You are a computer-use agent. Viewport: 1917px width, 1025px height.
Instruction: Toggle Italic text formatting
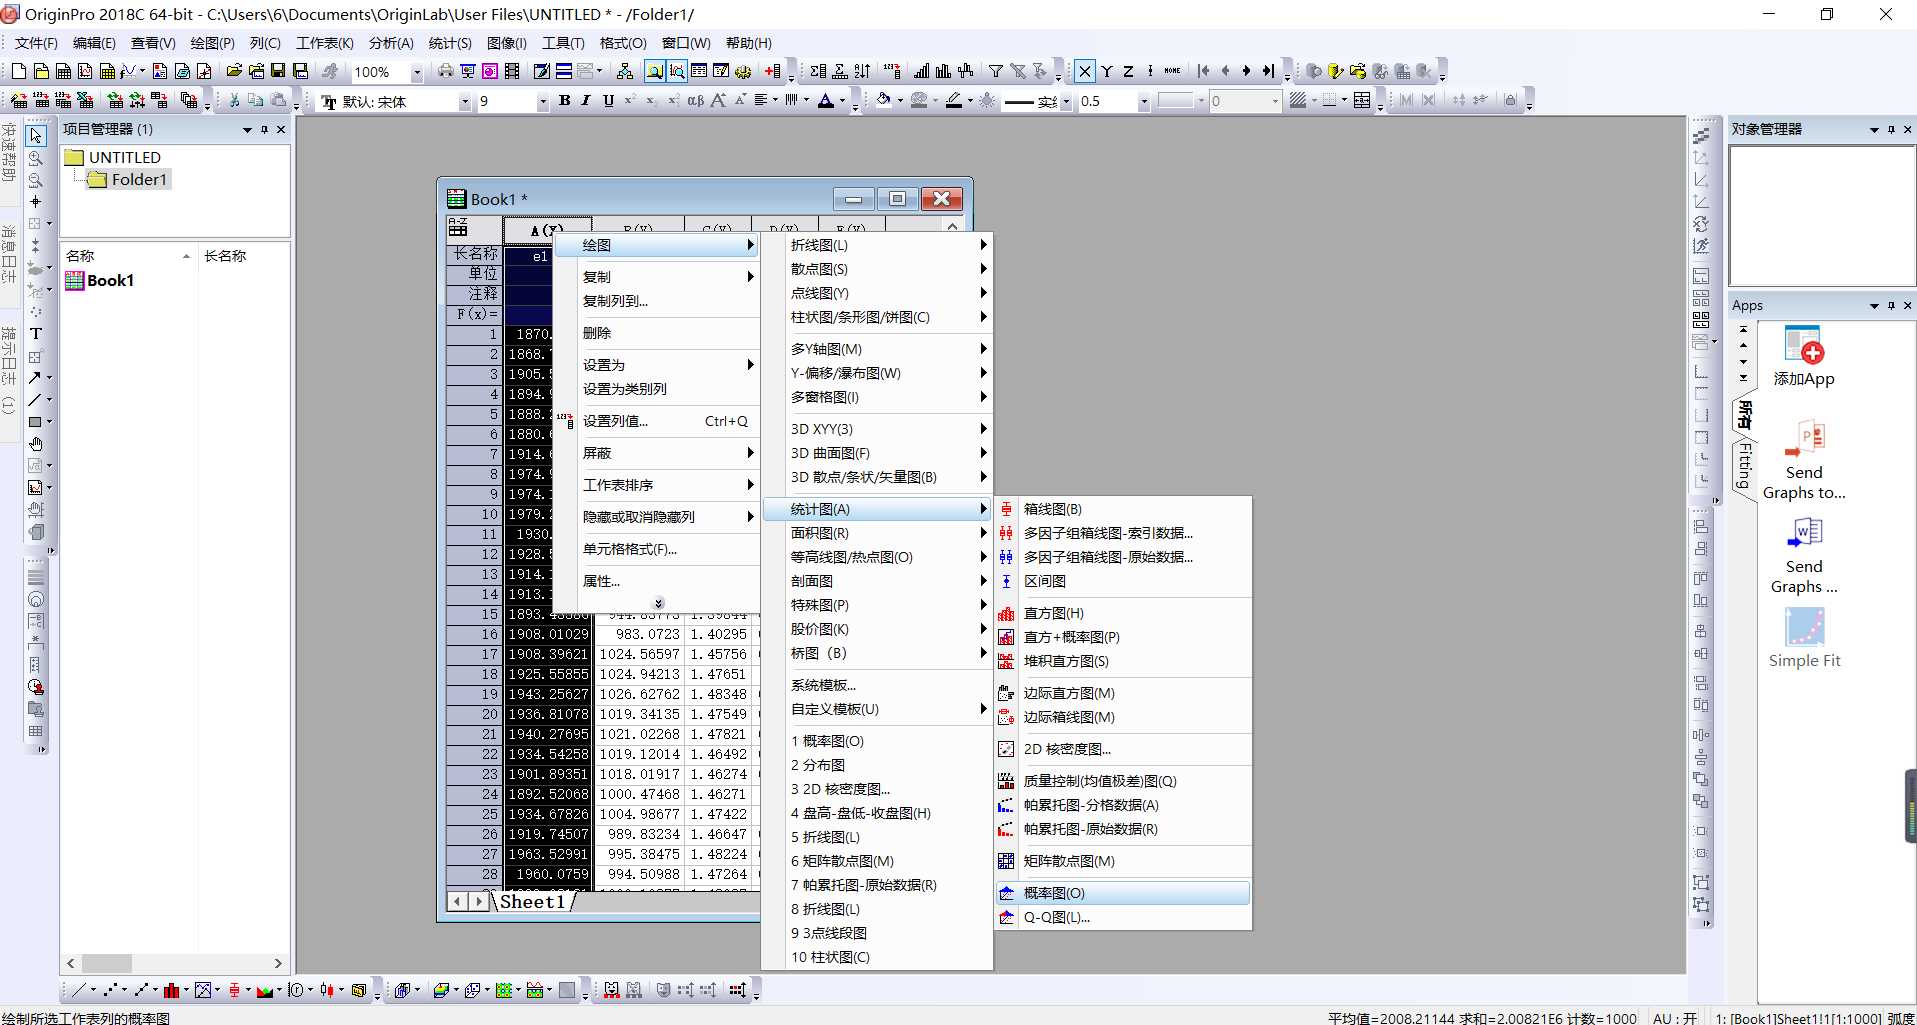[x=586, y=100]
